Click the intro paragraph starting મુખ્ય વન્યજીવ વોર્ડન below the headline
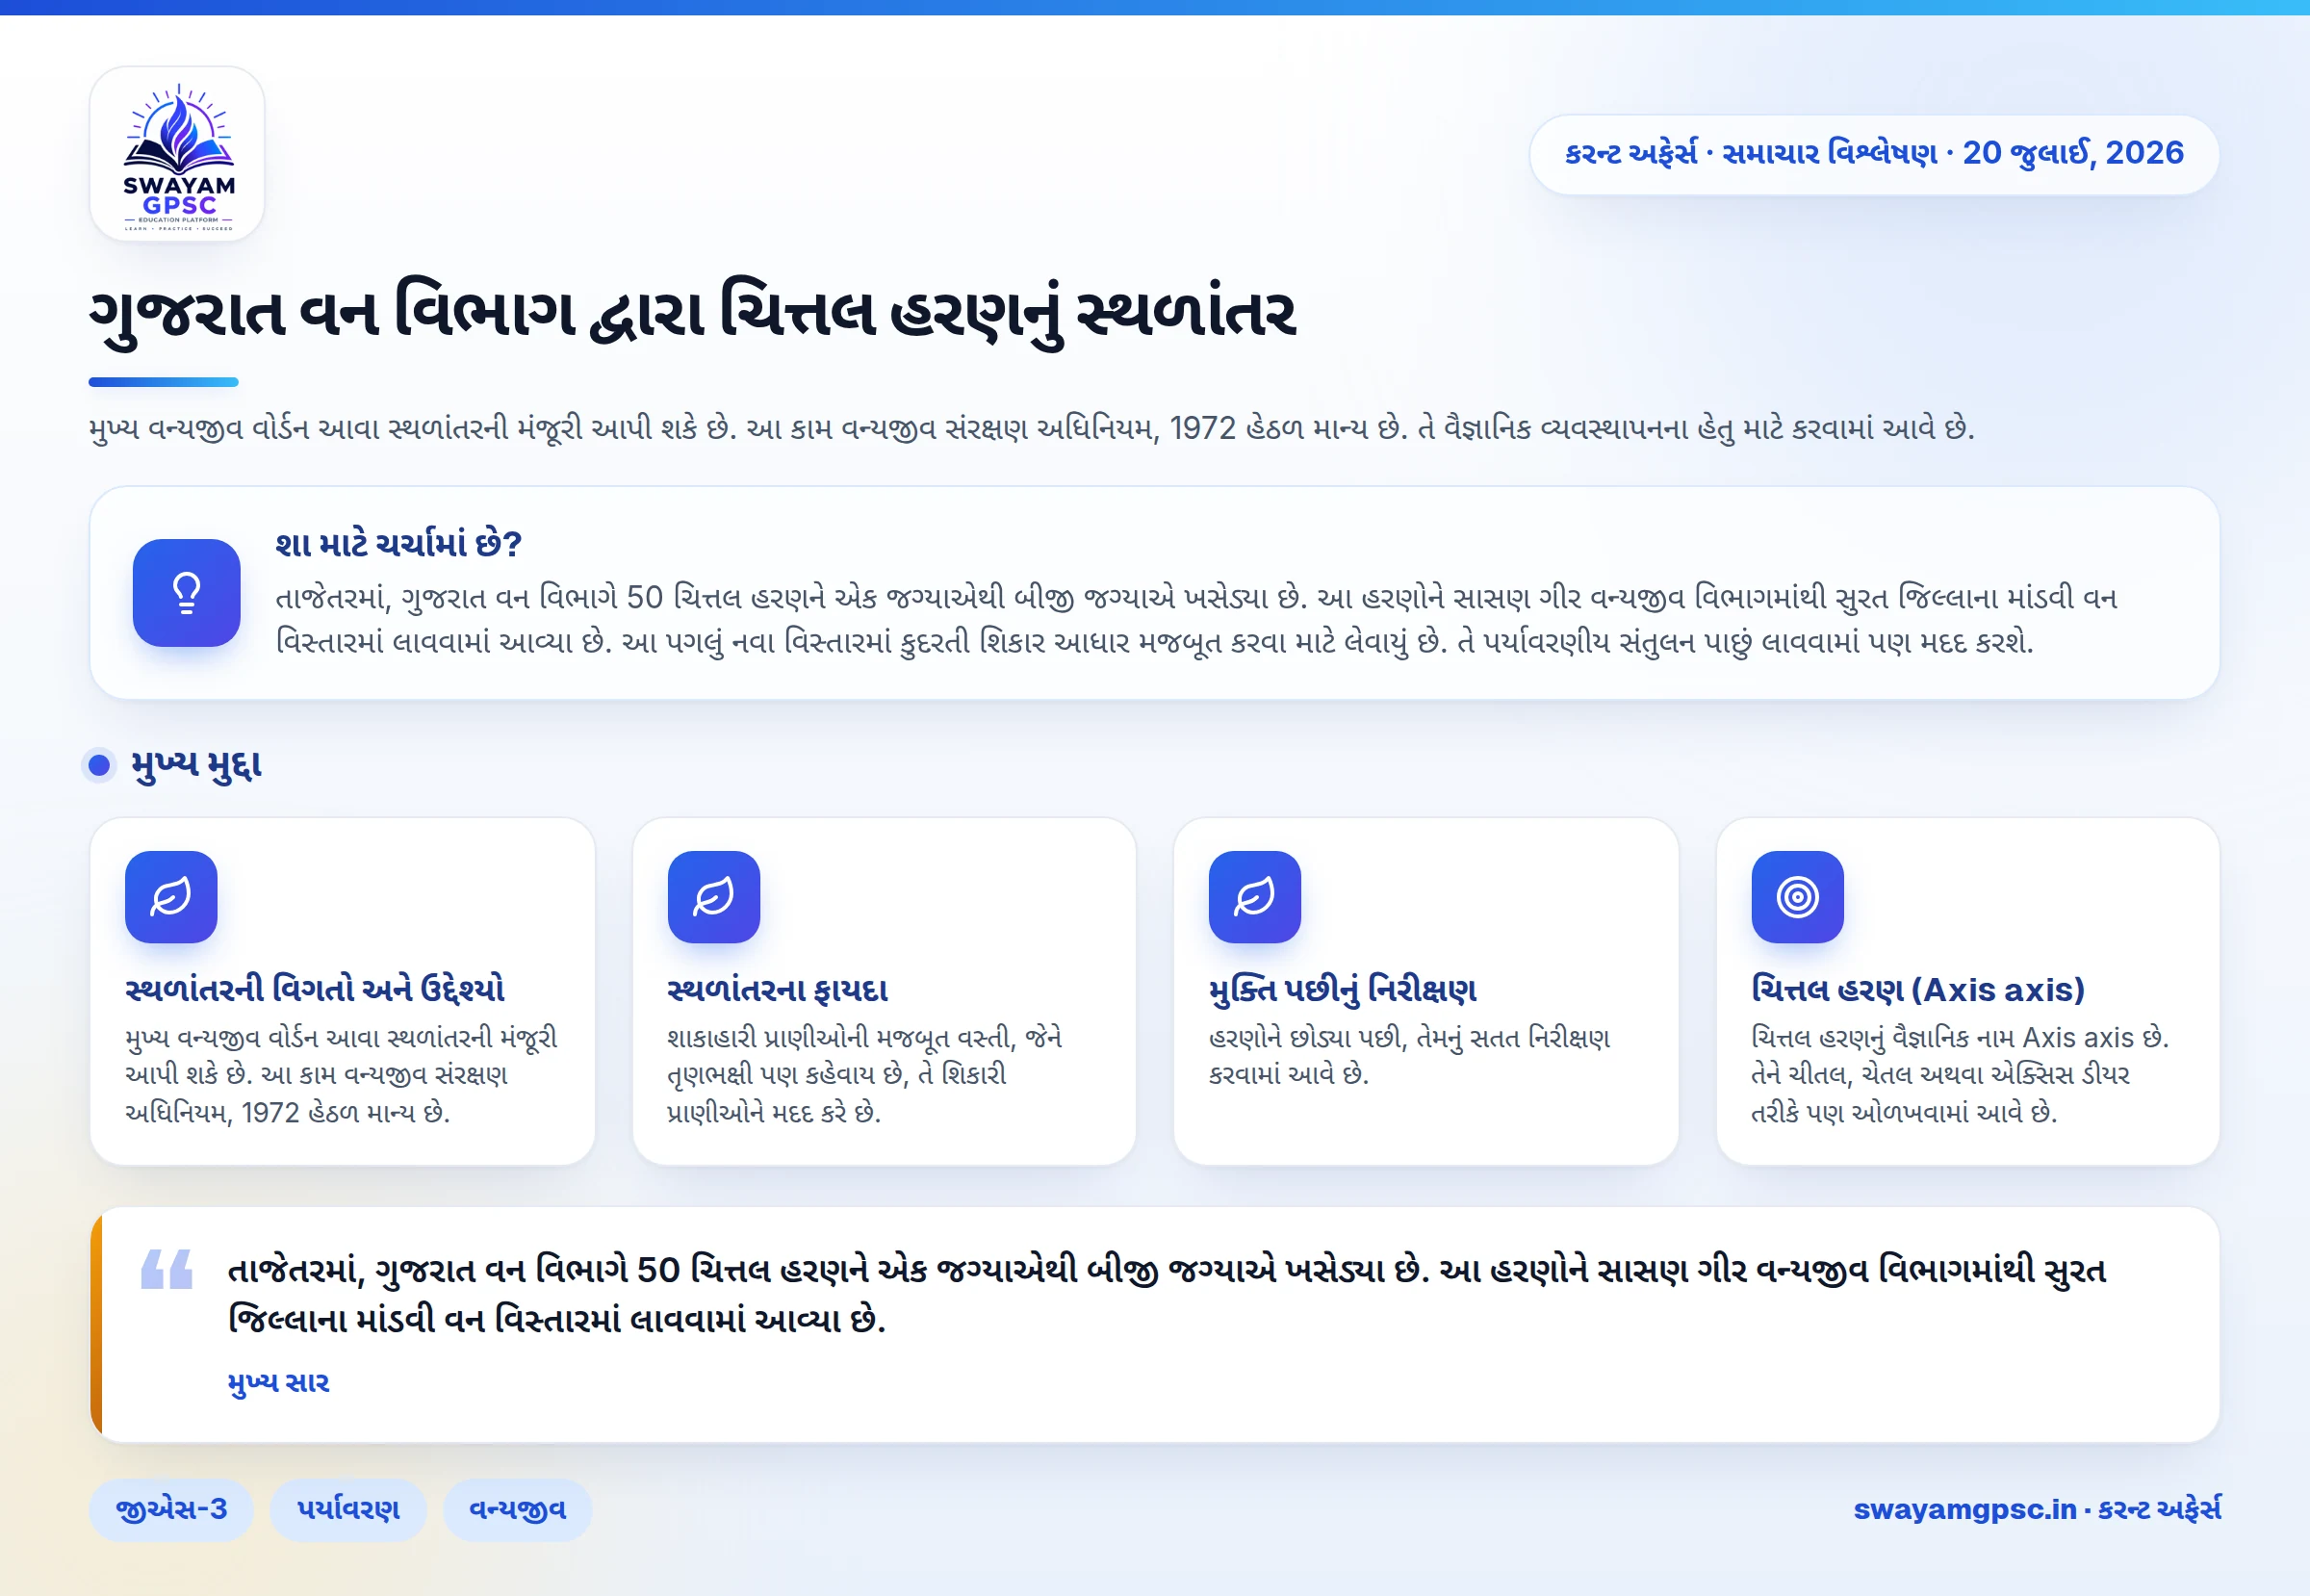2310x1596 pixels. pos(1032,429)
